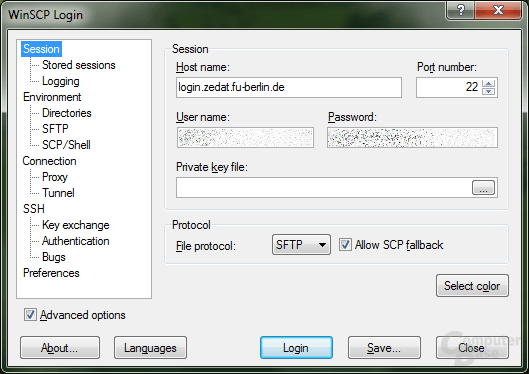Click the Host name input field
The height and width of the screenshot is (374, 529).
(x=289, y=87)
